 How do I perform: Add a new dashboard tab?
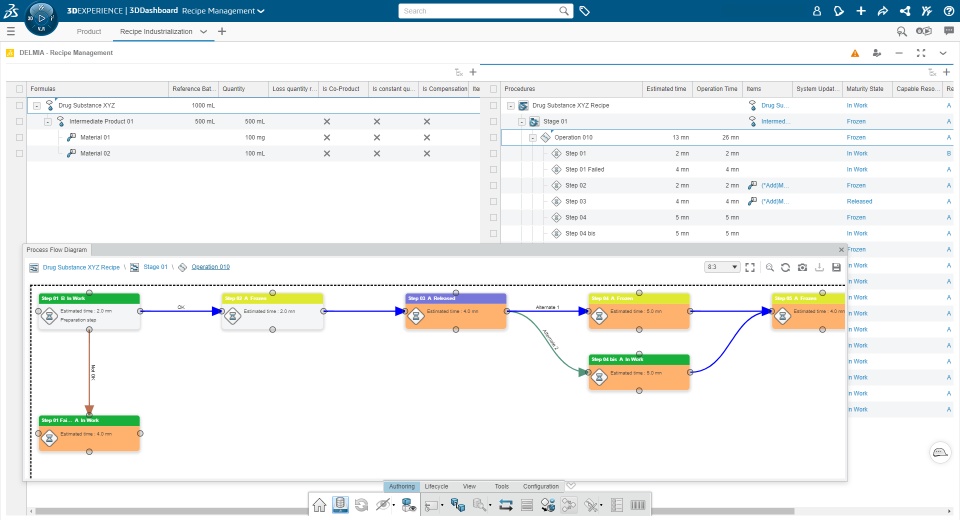click(x=222, y=31)
